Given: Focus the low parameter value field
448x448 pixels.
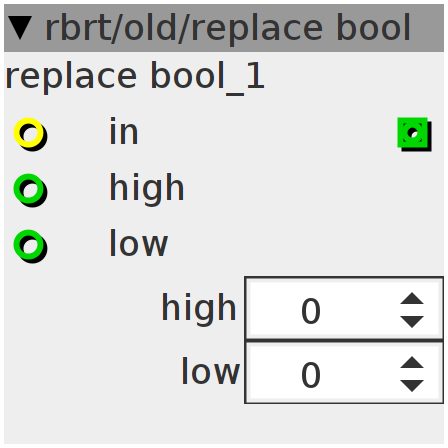Looking at the screenshot, I should [x=344, y=372].
